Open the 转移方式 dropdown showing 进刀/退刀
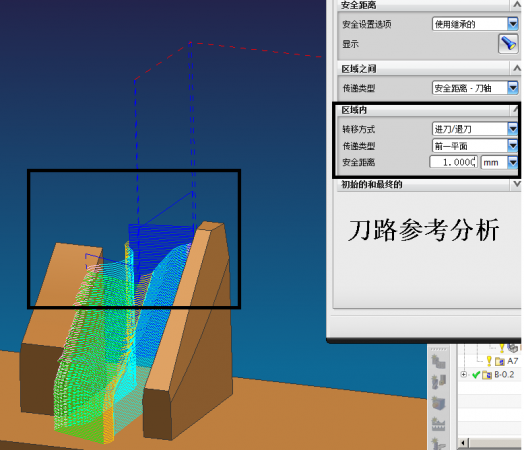The image size is (524, 450). point(475,129)
